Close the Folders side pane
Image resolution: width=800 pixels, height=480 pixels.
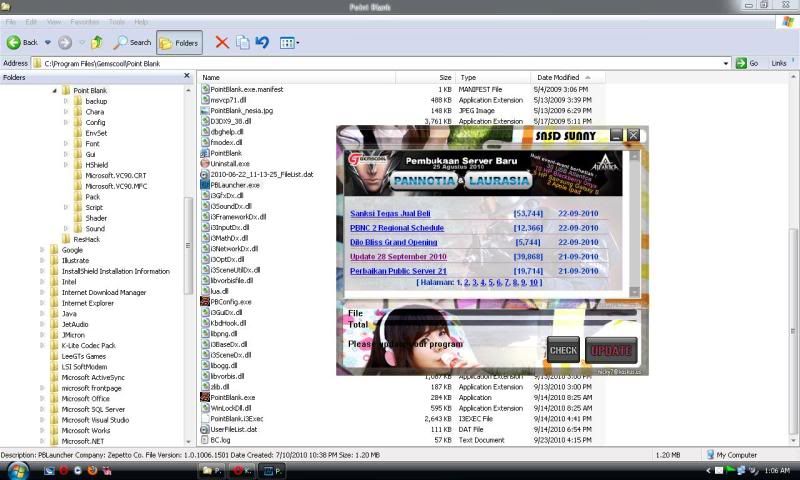point(187,76)
